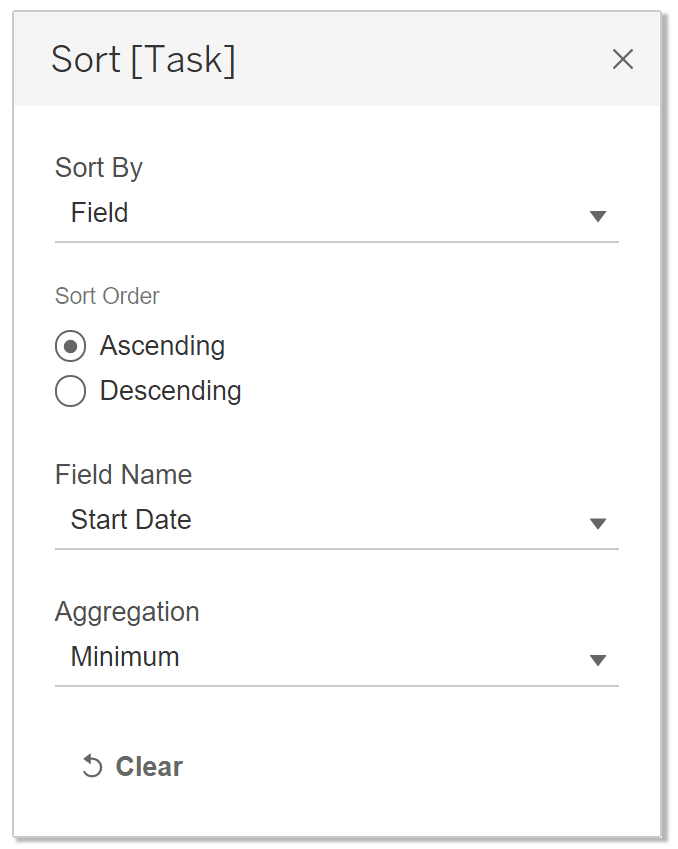Open the Sort By dropdown arrow
Screen dimensions: 678x849
[x=597, y=216]
